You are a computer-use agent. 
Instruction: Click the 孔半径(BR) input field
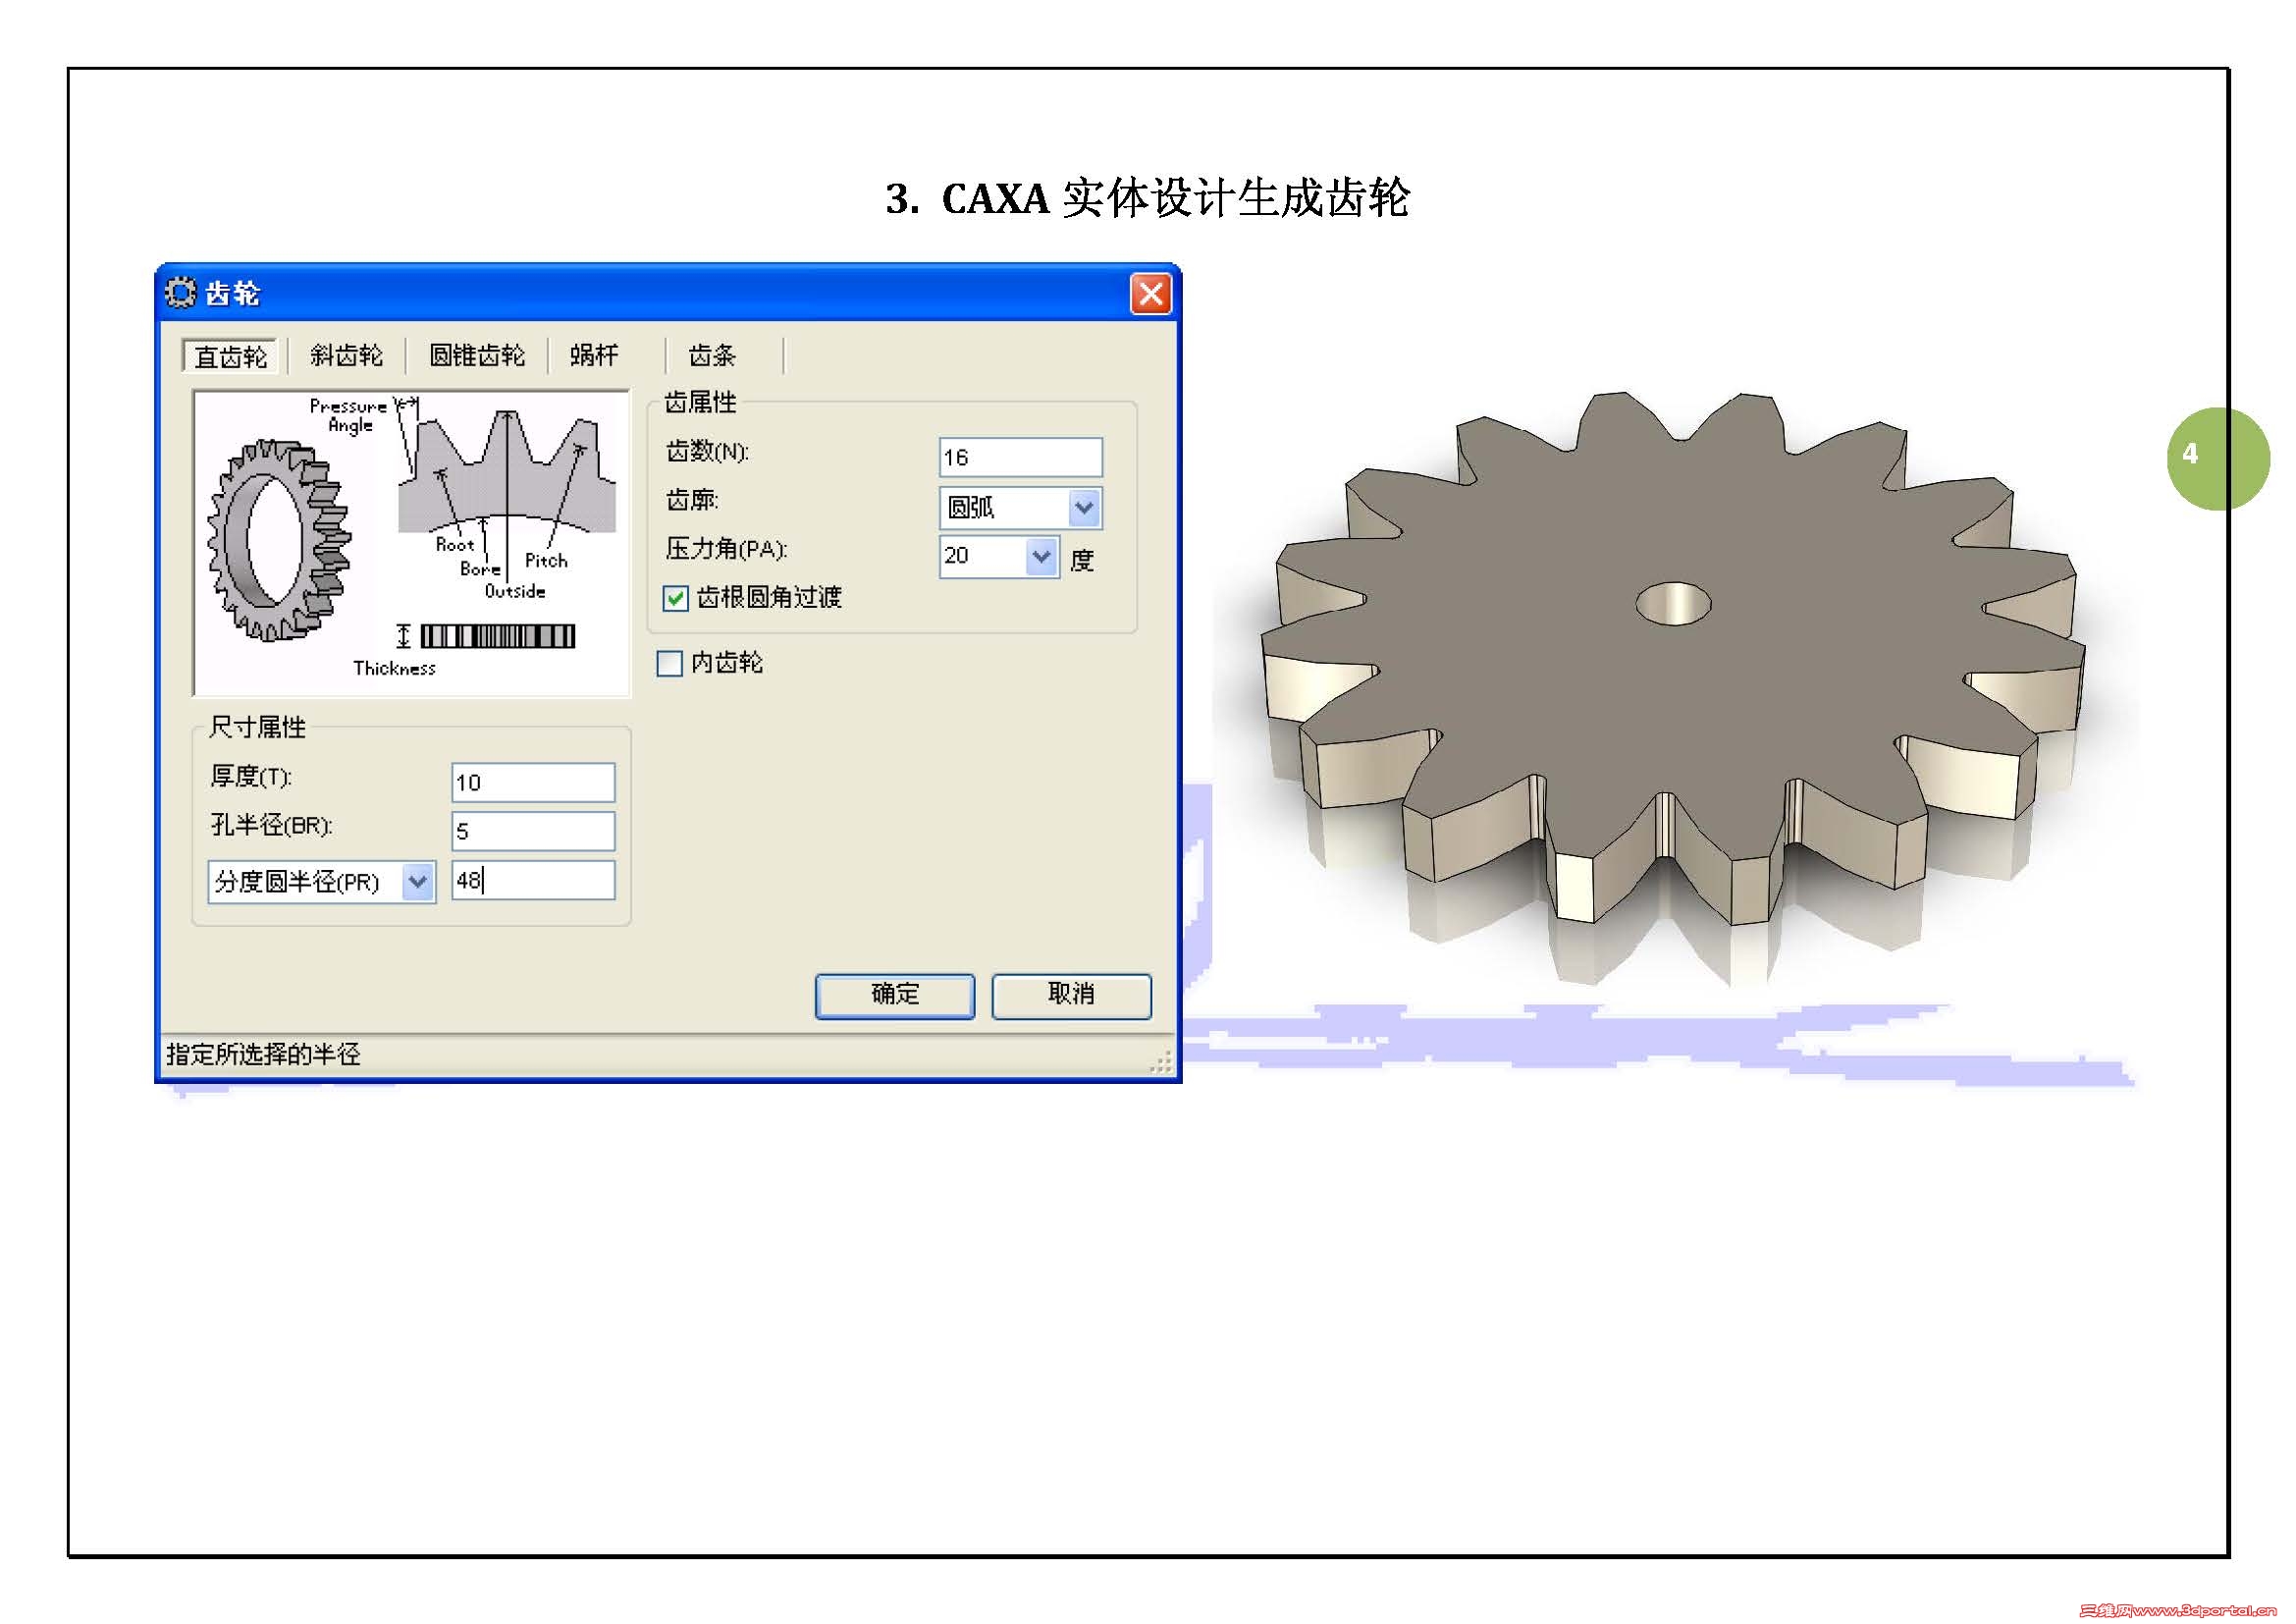click(533, 831)
